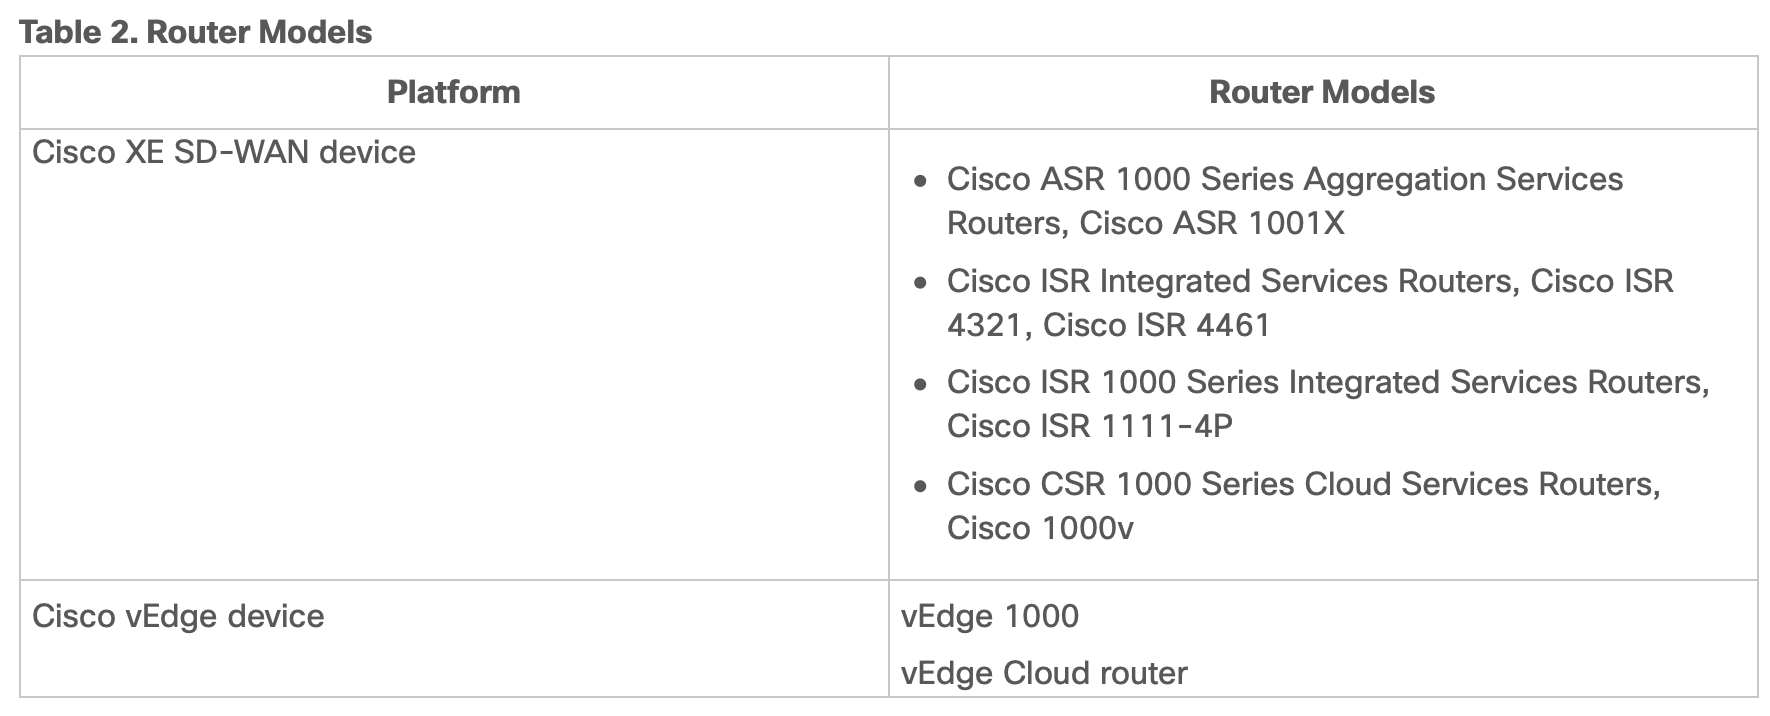Click the 'Platform' column header
Viewport: 1770px width, 716px height.
(x=453, y=92)
